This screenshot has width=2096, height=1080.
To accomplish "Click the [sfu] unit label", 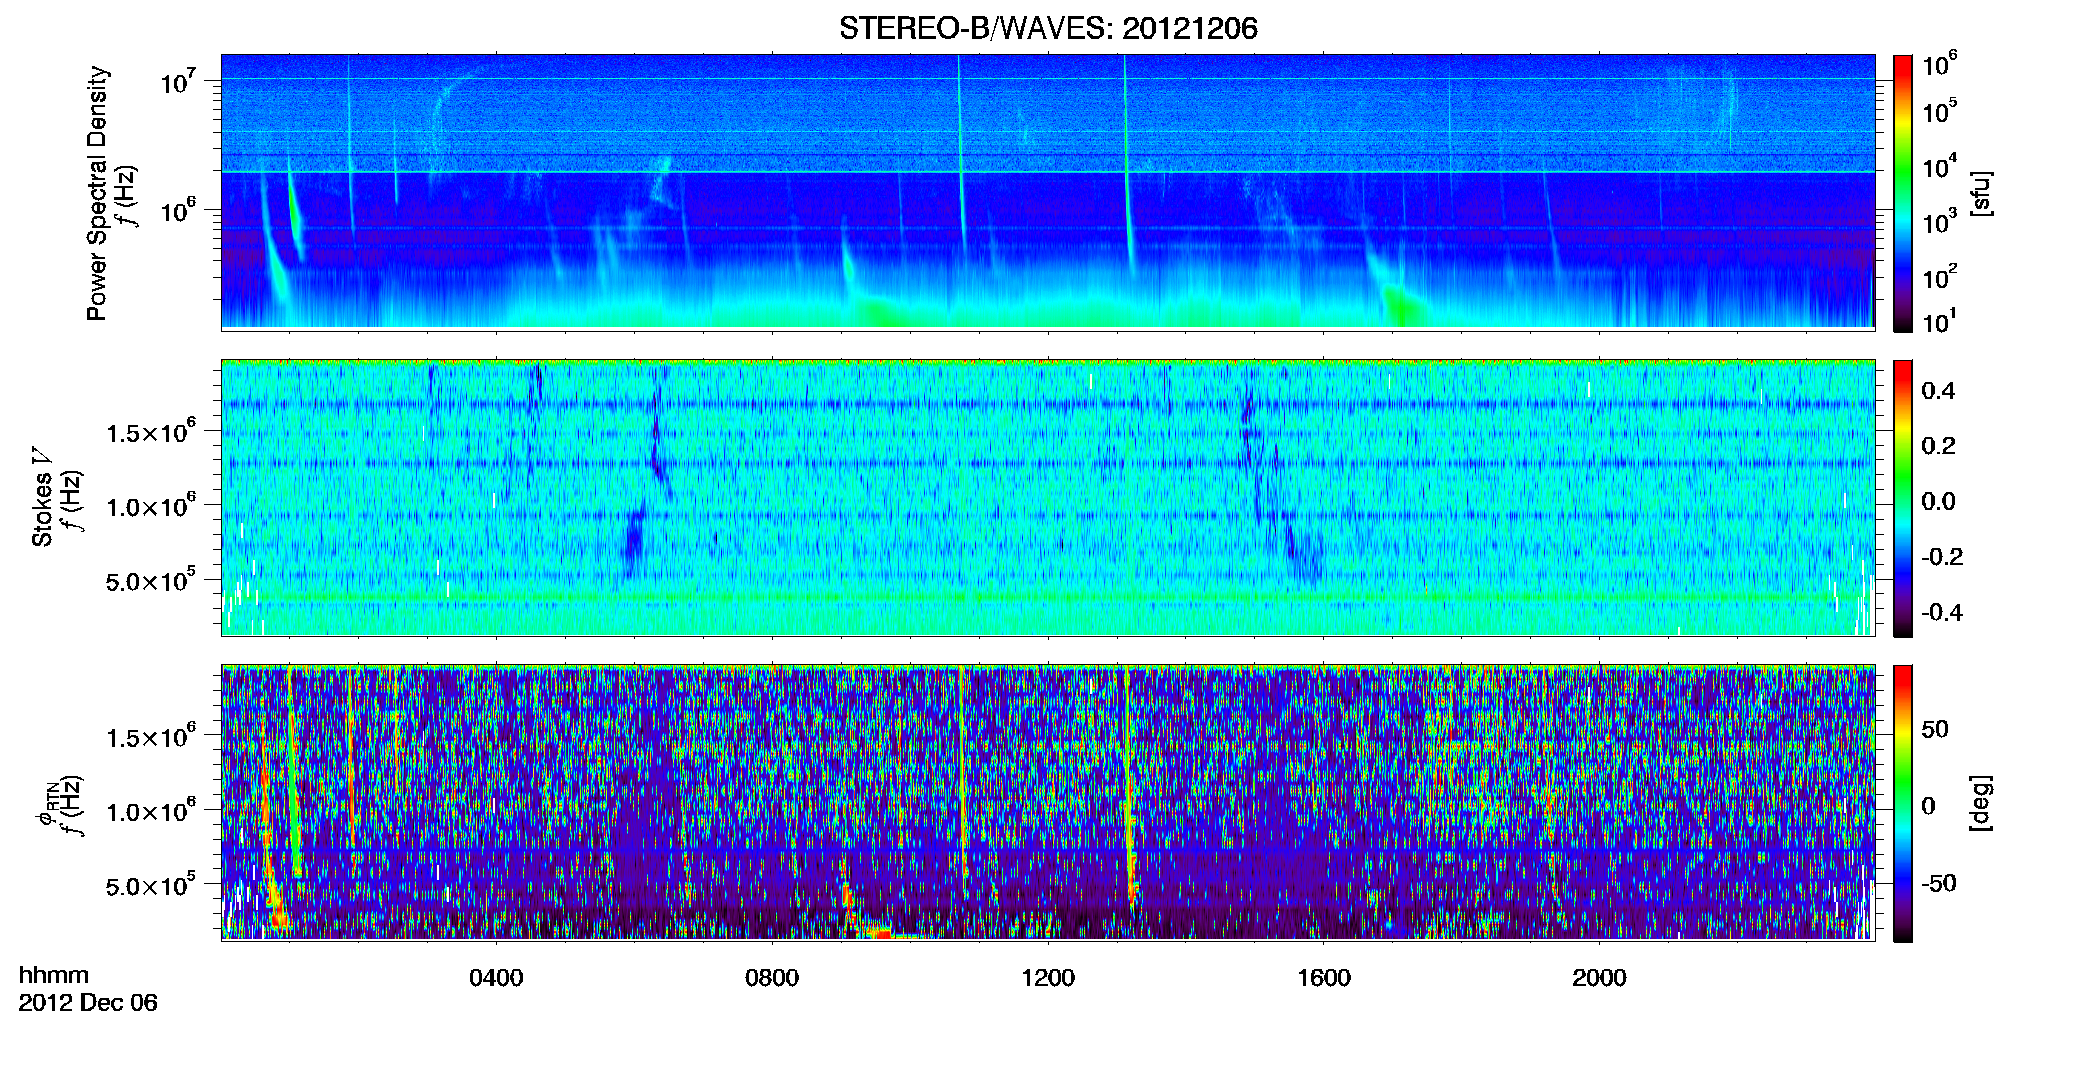I will tap(1981, 193).
